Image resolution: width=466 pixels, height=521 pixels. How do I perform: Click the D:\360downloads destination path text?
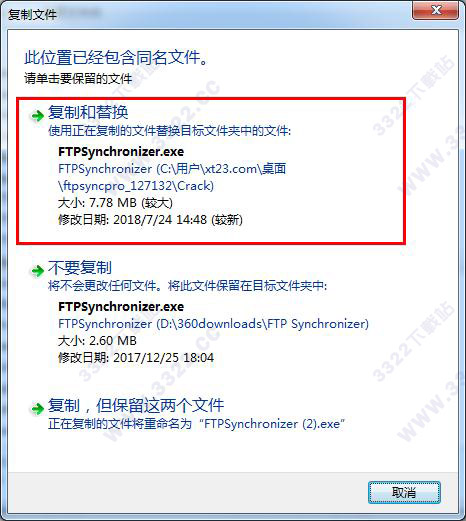coord(213,324)
